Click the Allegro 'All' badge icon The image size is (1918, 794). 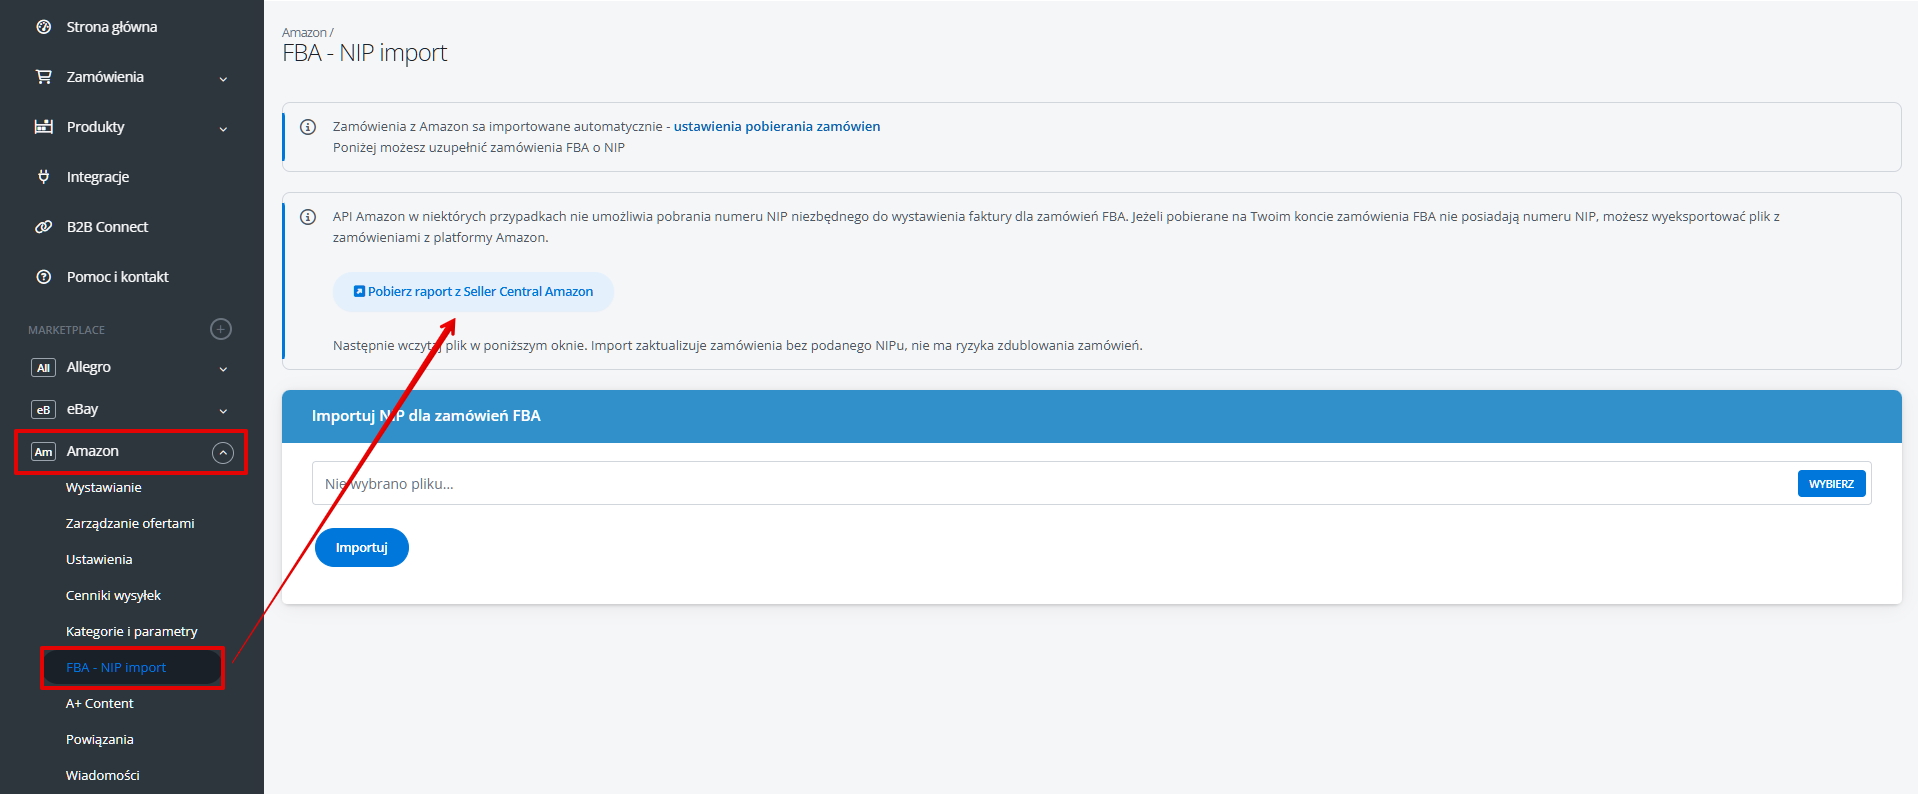(43, 368)
